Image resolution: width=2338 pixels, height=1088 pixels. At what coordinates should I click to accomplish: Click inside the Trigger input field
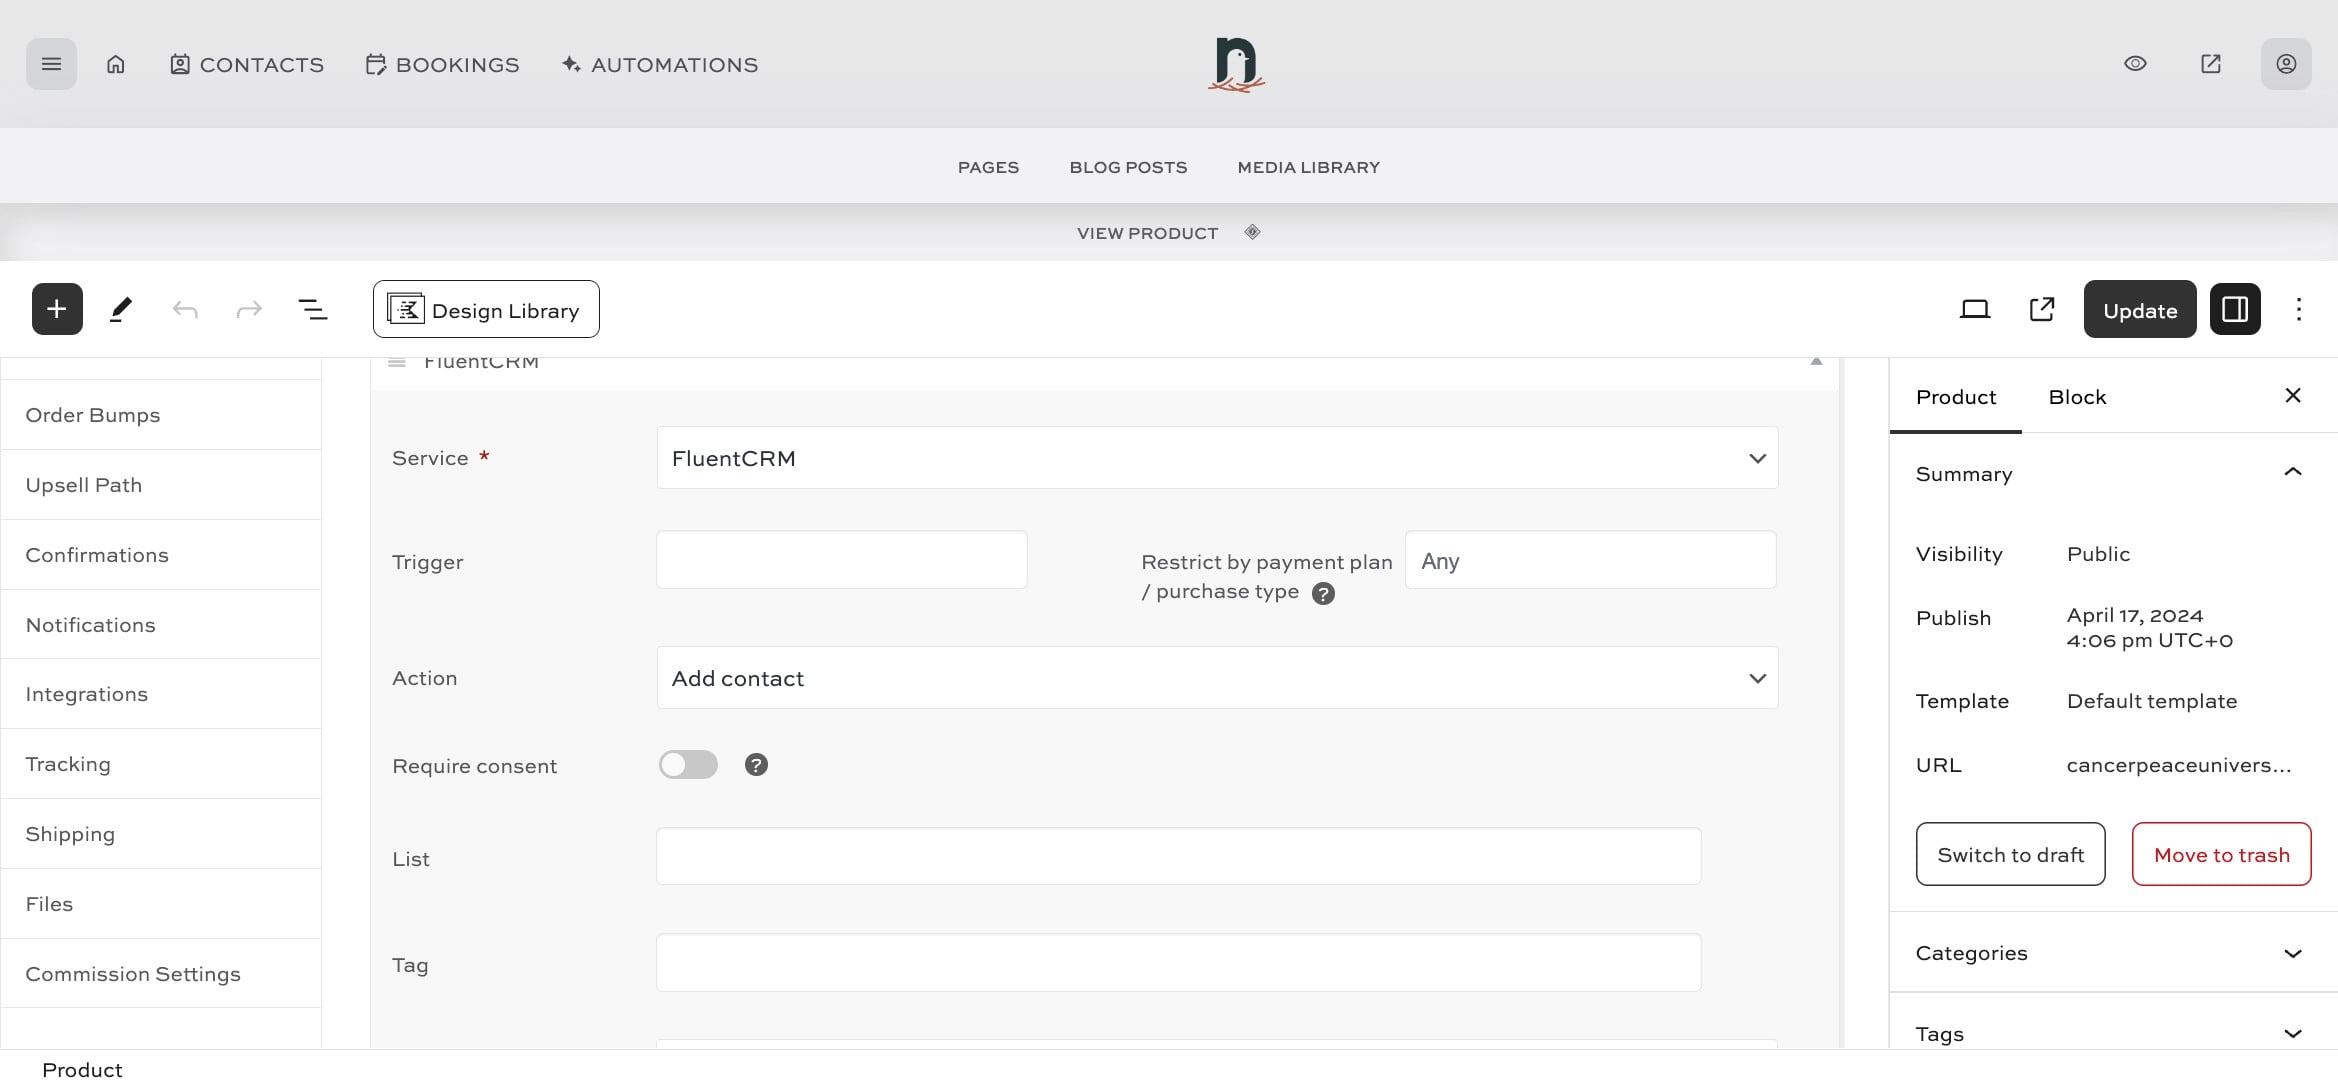click(x=840, y=560)
